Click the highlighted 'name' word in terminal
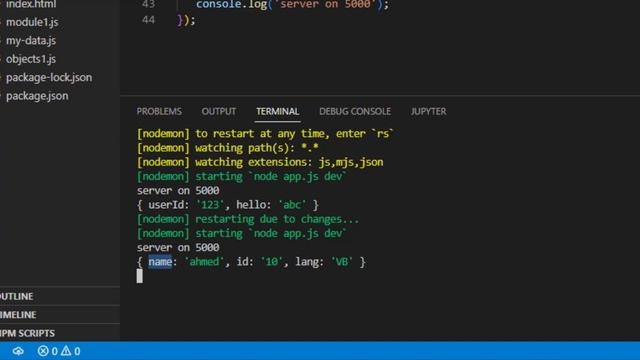 pyautogui.click(x=160, y=262)
